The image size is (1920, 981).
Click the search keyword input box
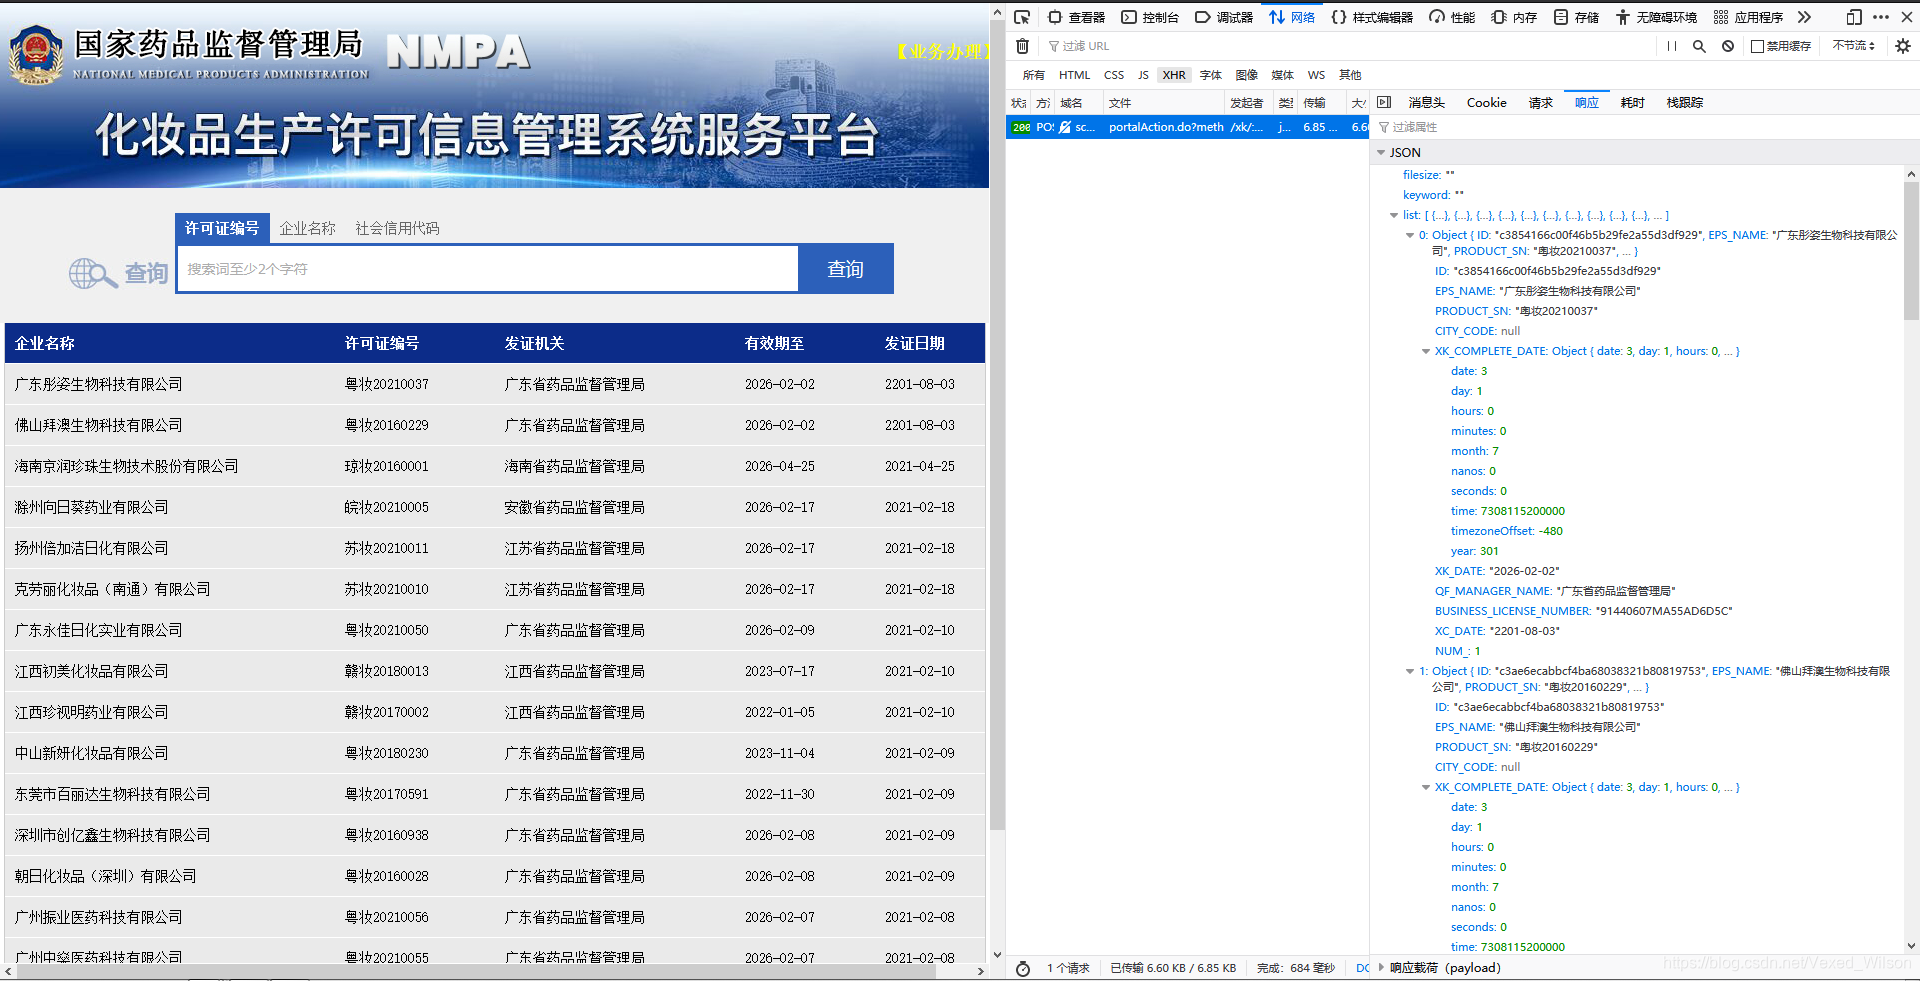pyautogui.click(x=488, y=269)
